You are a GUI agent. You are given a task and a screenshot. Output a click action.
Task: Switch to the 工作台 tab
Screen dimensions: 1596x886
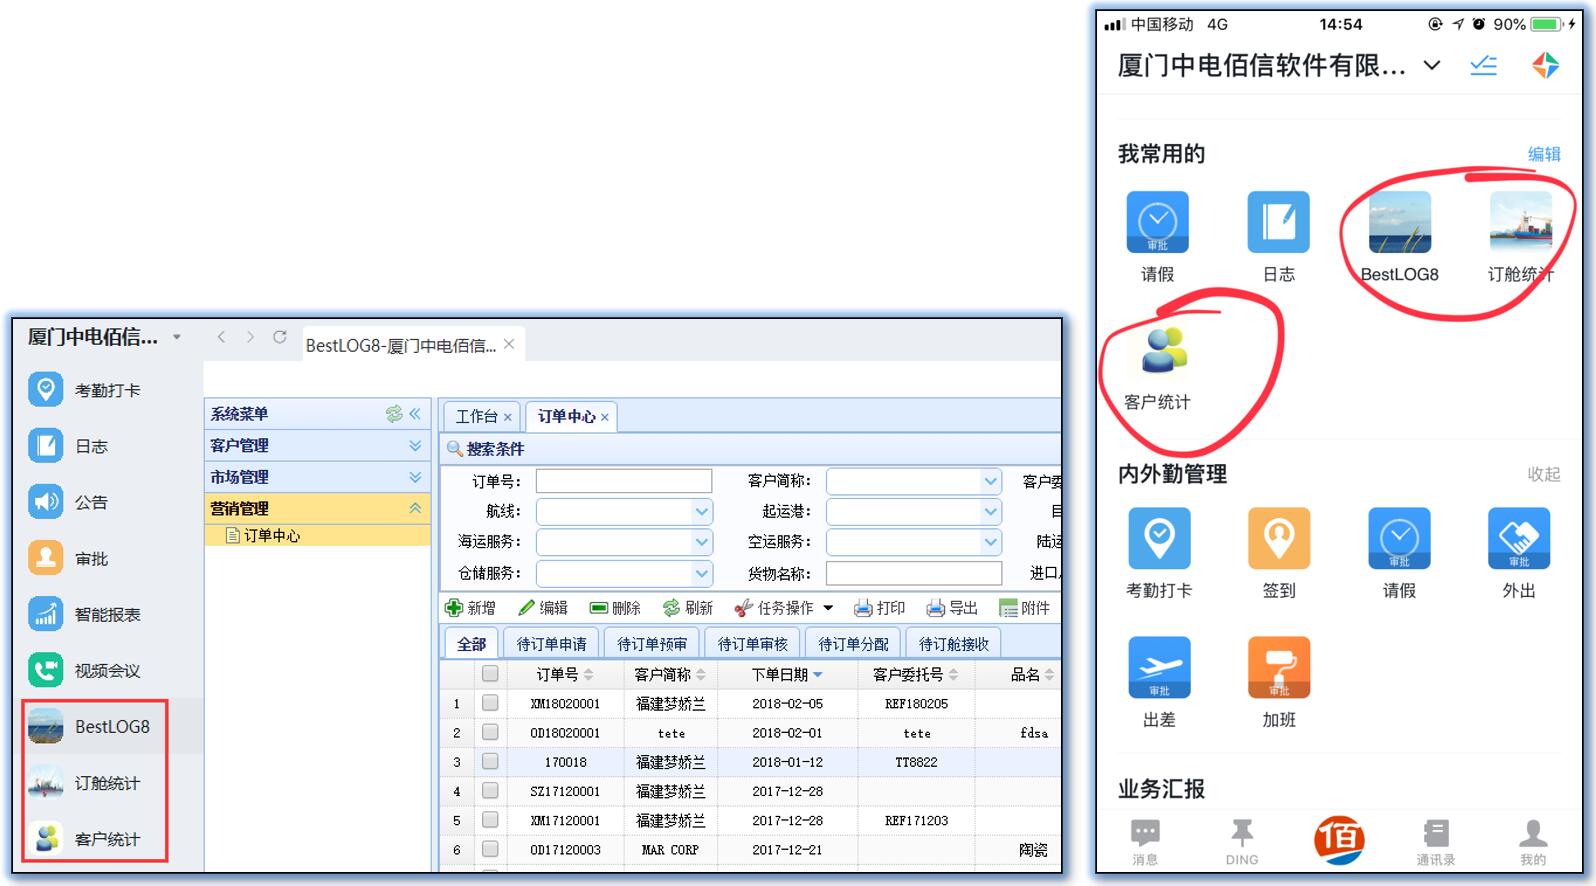476,417
